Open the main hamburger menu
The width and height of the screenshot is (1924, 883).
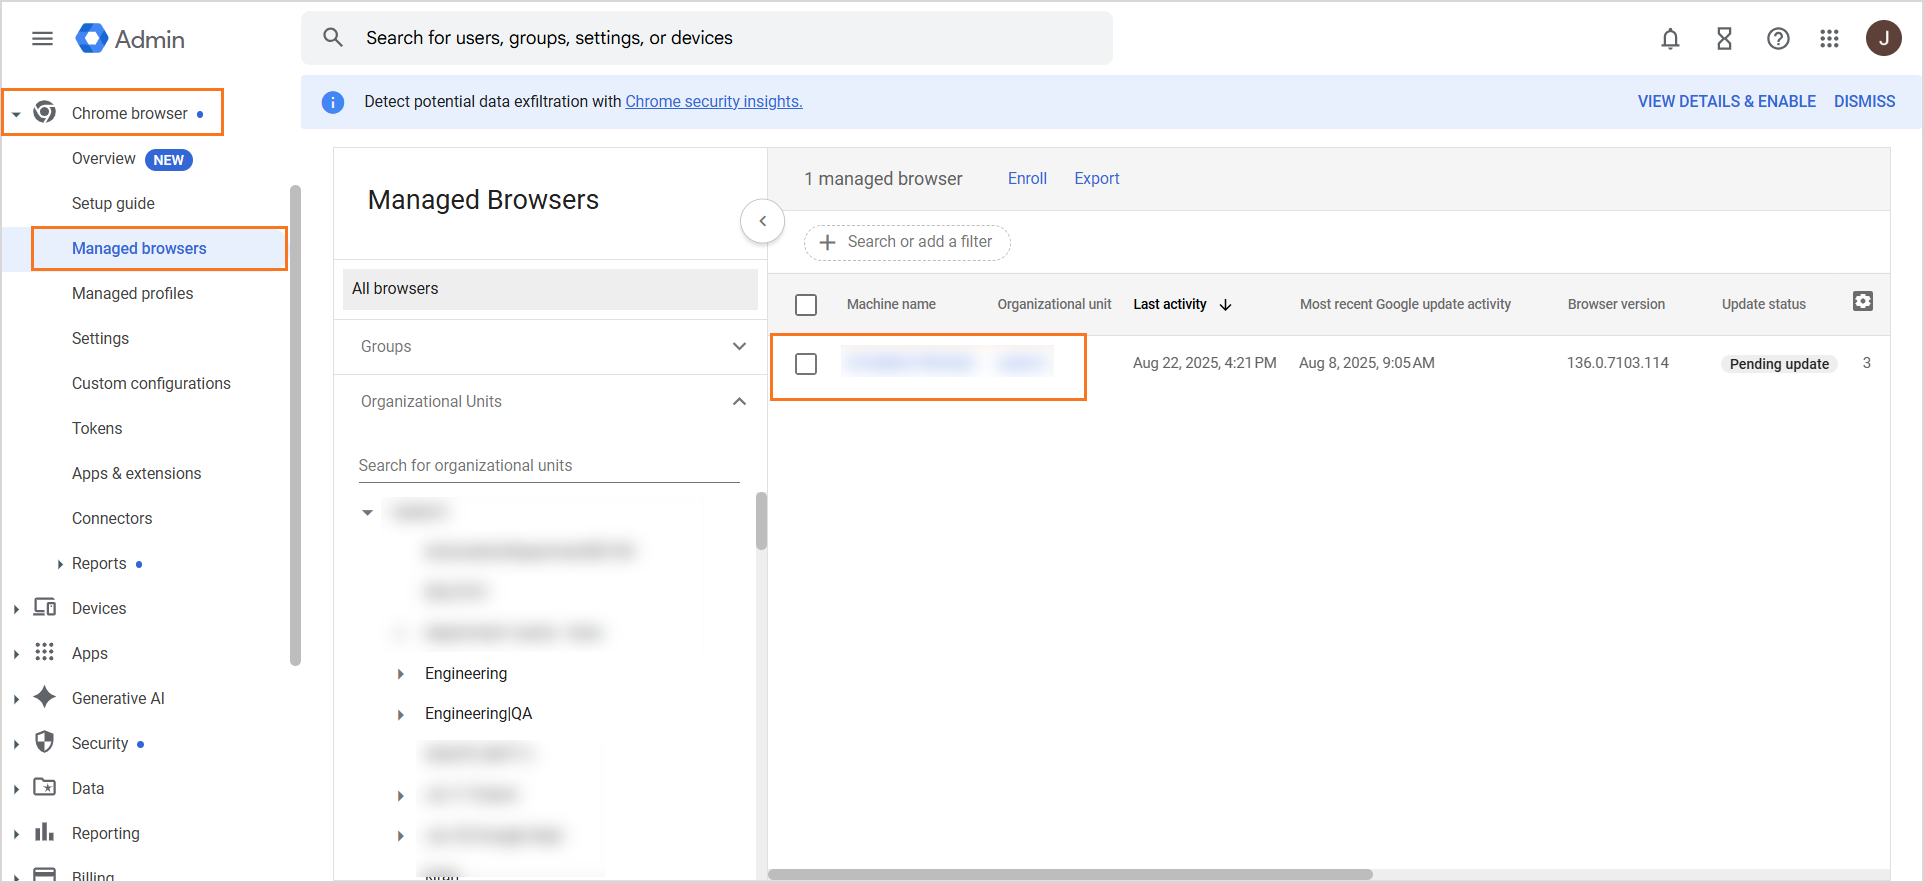tap(42, 39)
